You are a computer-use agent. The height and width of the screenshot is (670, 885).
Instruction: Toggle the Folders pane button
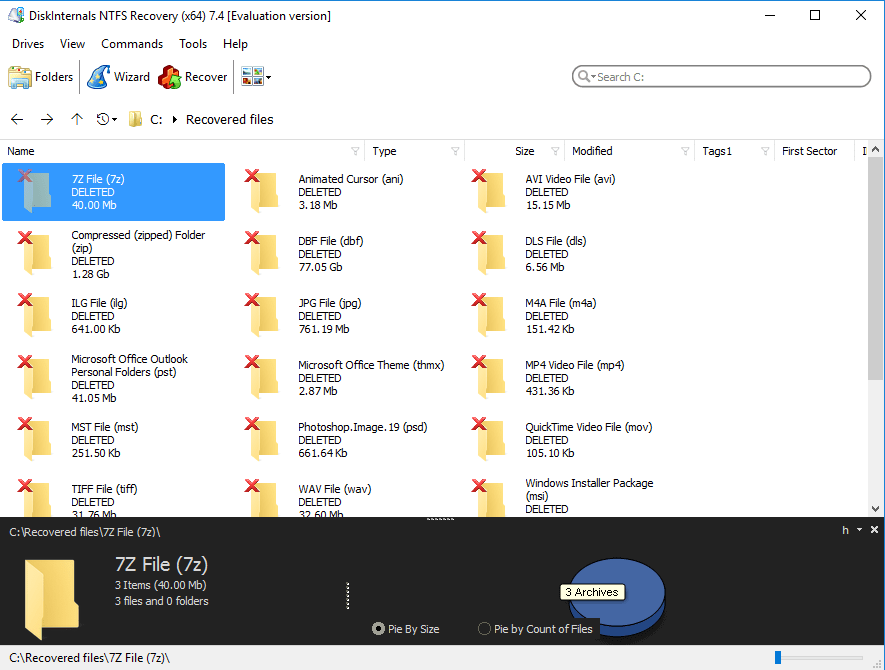click(41, 77)
